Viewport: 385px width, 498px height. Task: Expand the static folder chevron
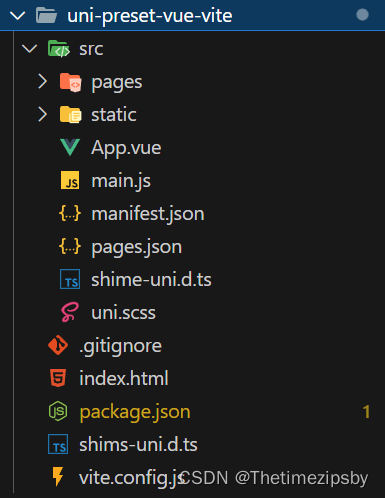point(42,114)
